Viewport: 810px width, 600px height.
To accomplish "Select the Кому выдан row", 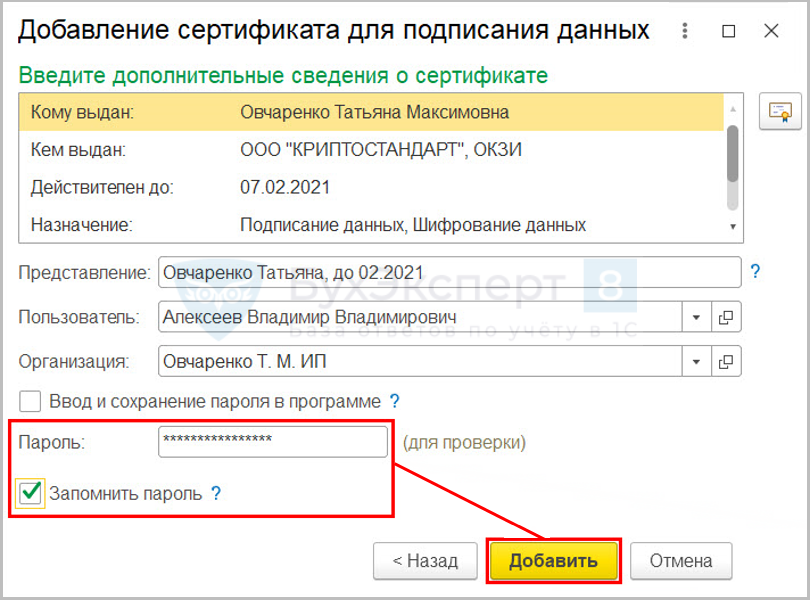I will pyautogui.click(x=371, y=112).
